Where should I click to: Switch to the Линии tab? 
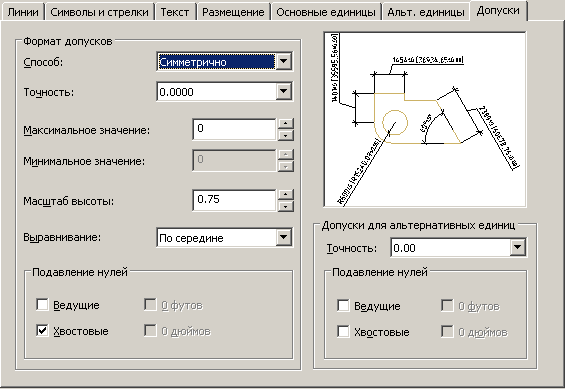[23, 12]
